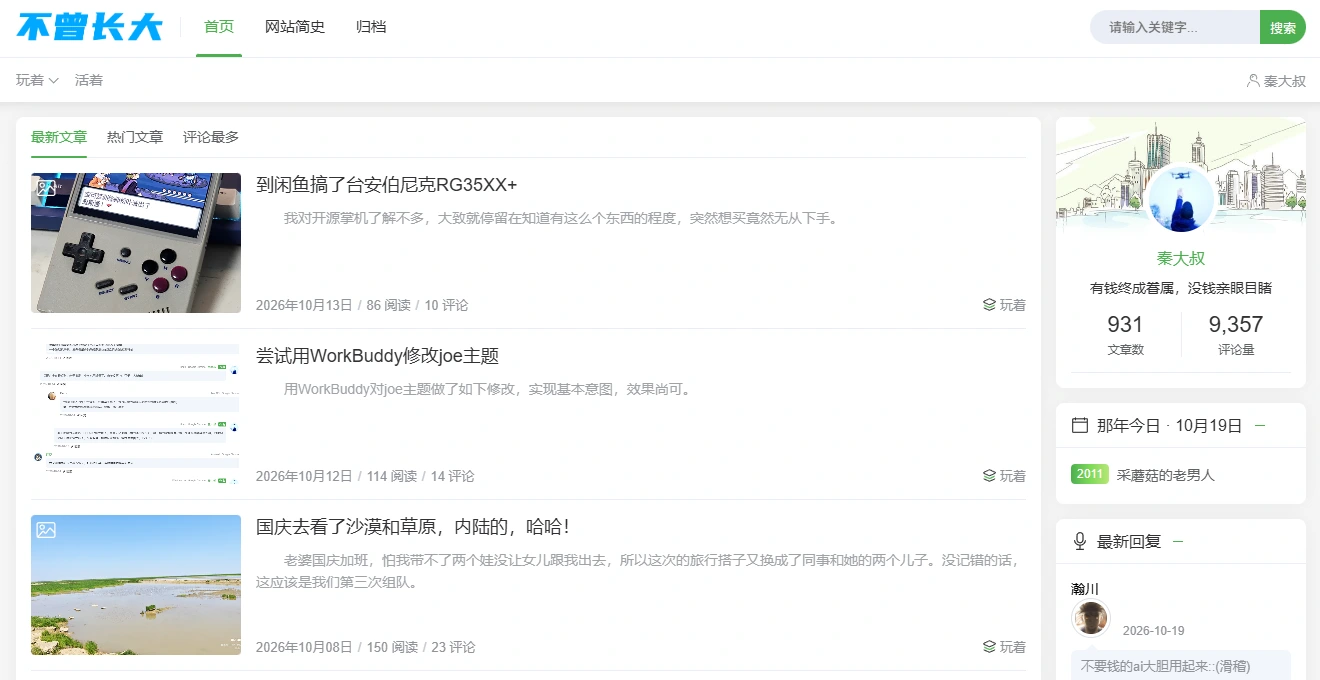Click the 2026年10月08日 date text

click(304, 647)
